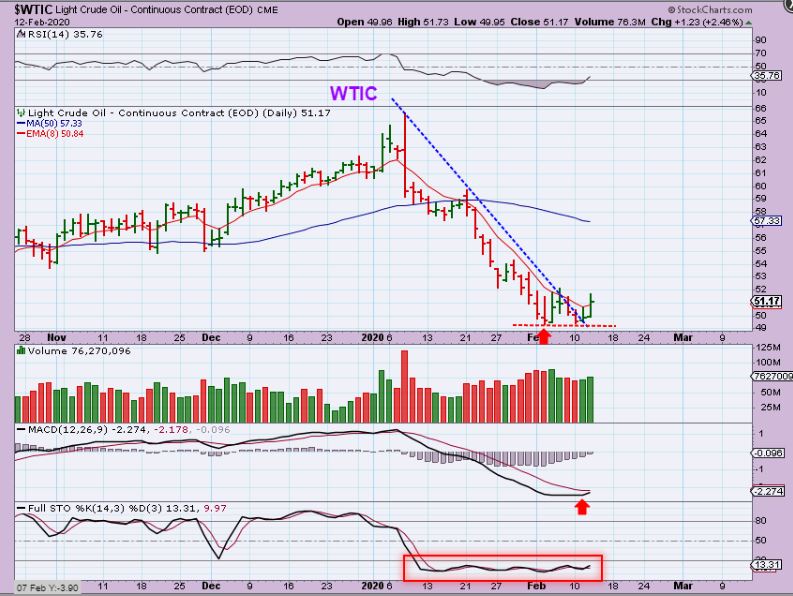The image size is (793, 596).
Task: Click the red EMA(8) legend line marker
Action: click(x=21, y=134)
